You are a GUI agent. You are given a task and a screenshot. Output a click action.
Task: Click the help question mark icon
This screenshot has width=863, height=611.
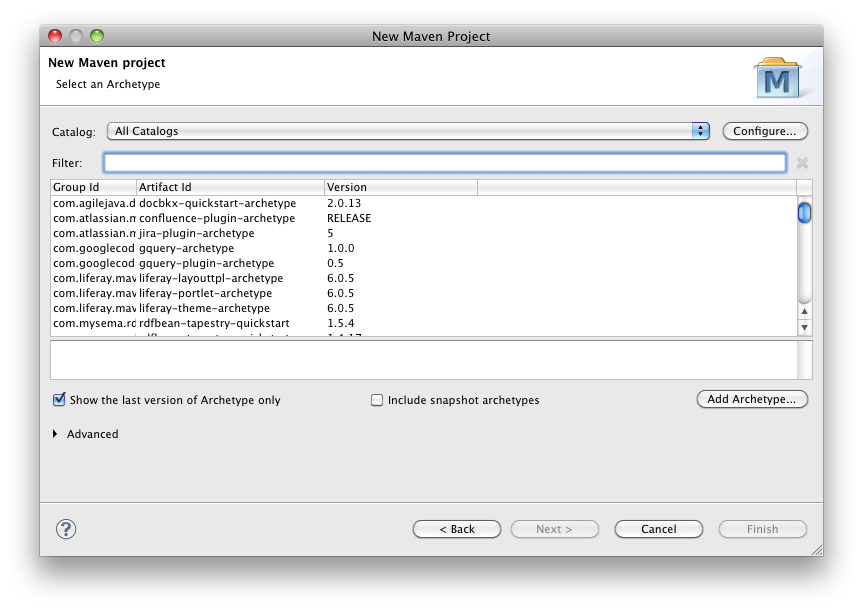[x=66, y=529]
